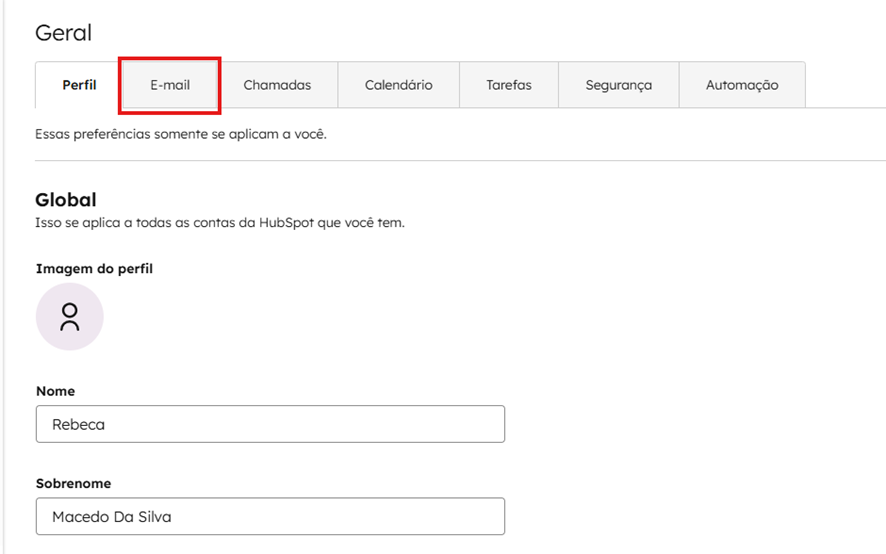
Task: Click the 'Essas preferências' description text
Action: click(x=180, y=134)
